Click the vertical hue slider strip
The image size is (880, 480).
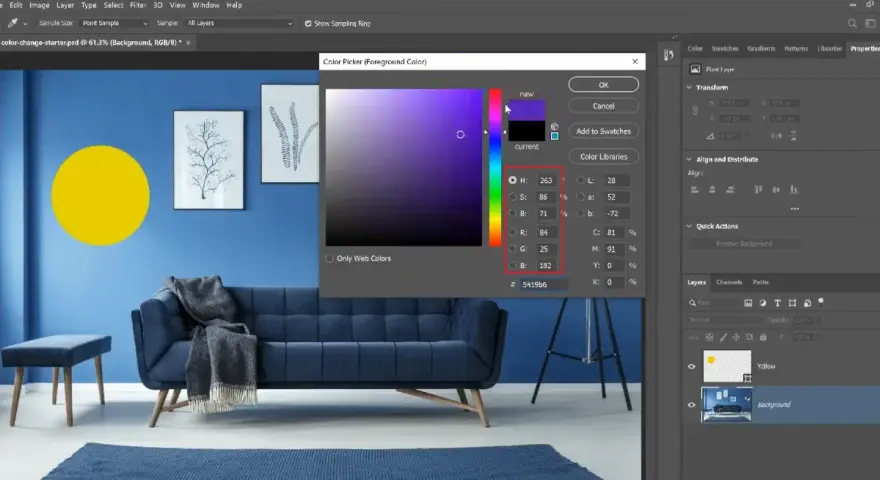pos(495,167)
